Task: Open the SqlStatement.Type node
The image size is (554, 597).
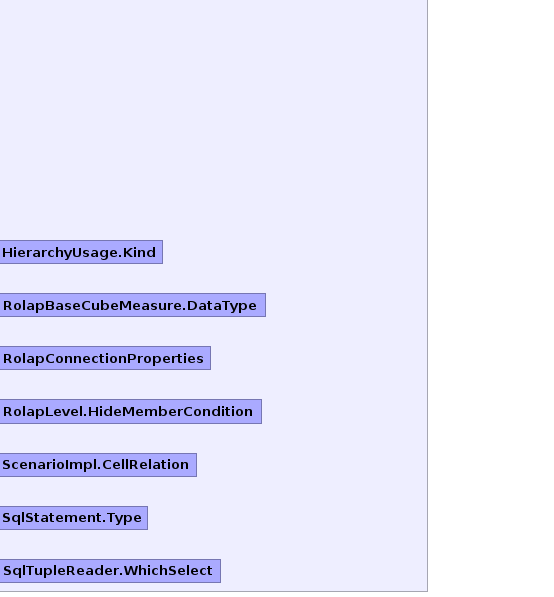Action: pyautogui.click(x=74, y=518)
